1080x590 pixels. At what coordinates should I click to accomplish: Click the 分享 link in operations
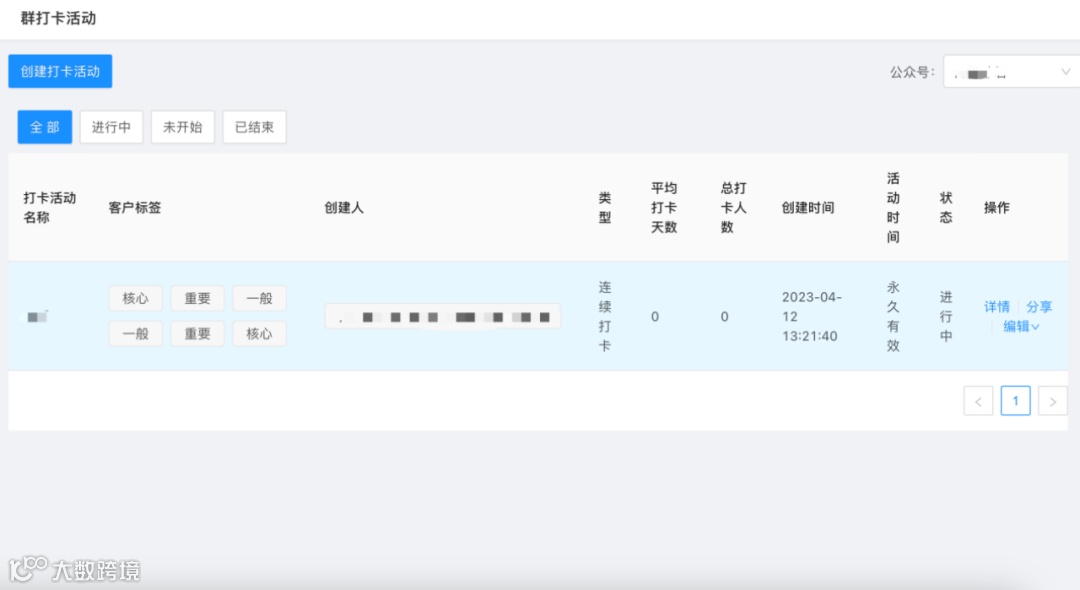click(1039, 307)
